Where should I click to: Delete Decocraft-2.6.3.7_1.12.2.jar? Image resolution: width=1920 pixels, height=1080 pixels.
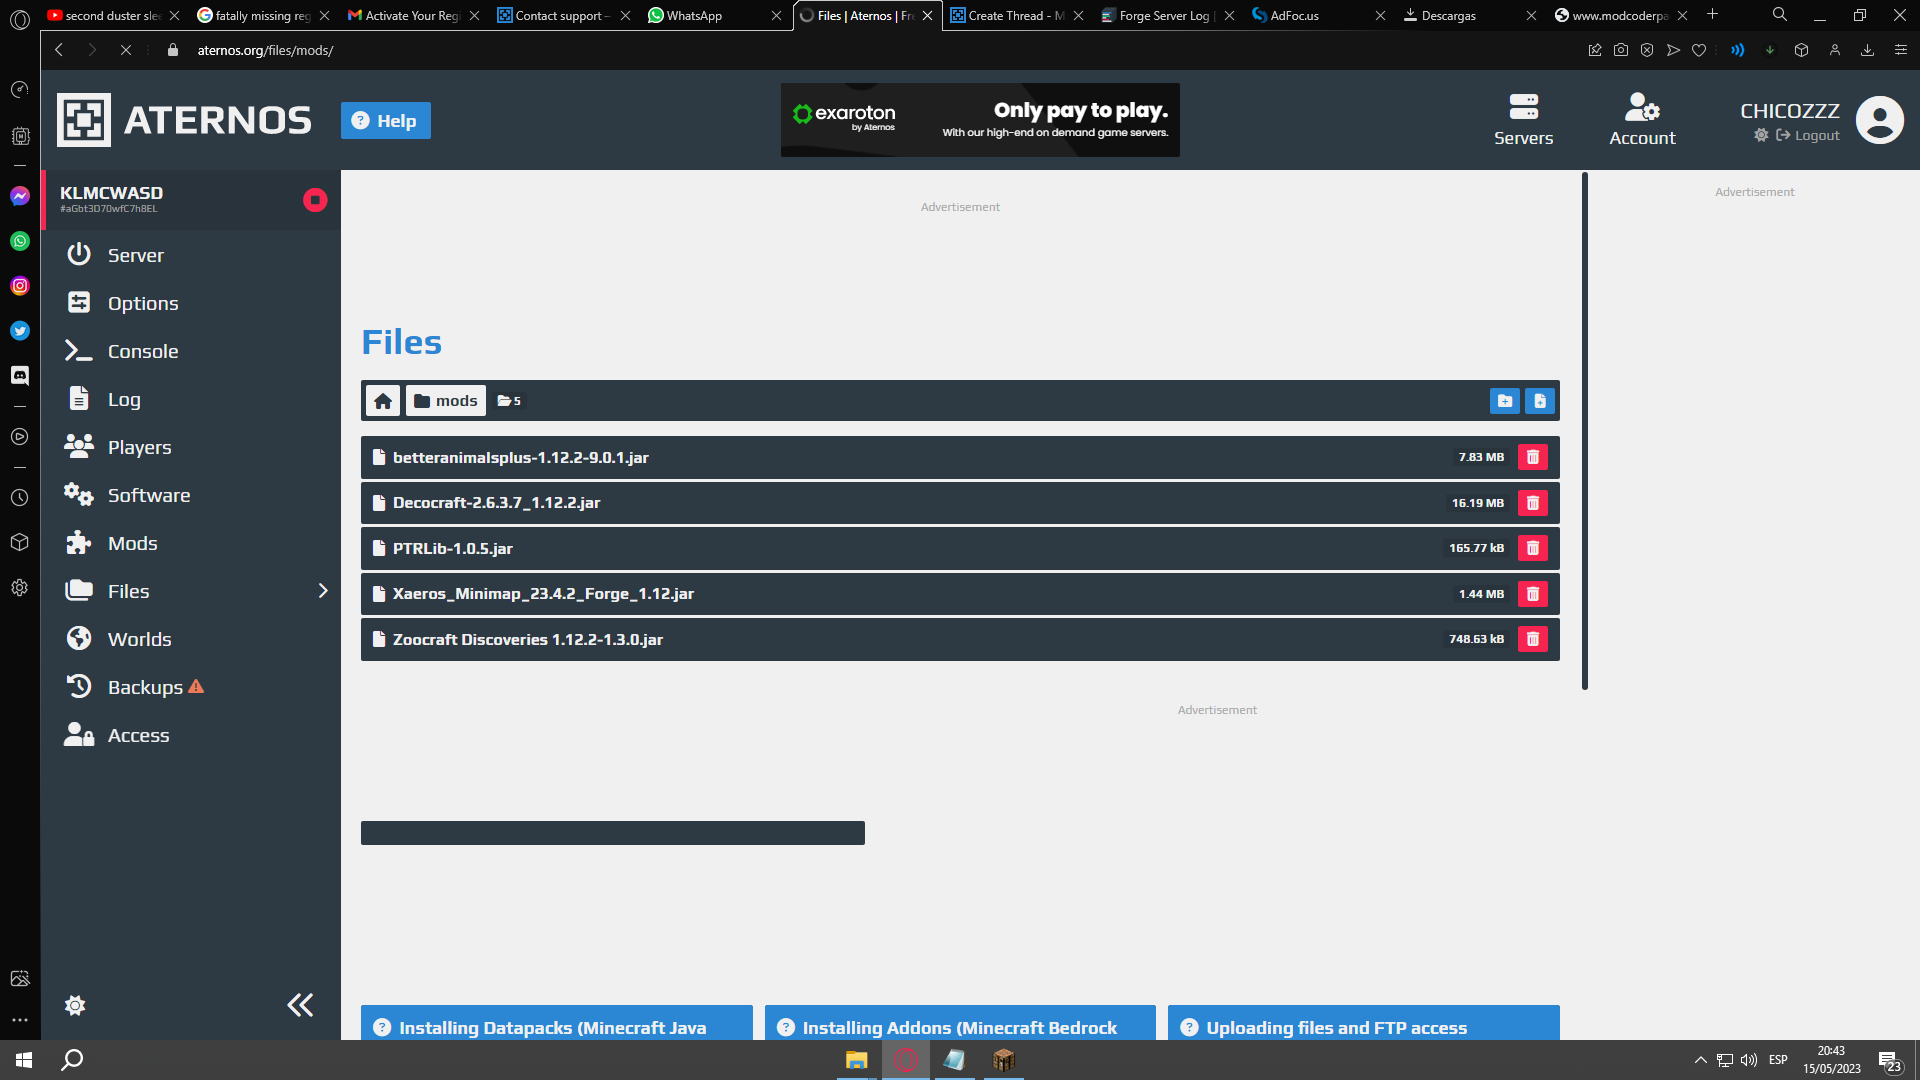pyautogui.click(x=1533, y=503)
